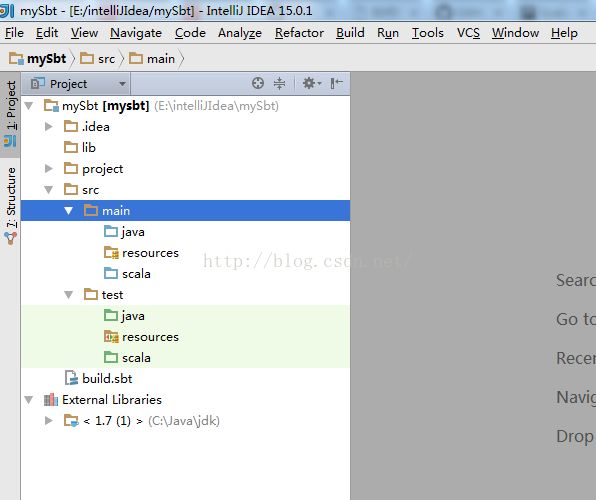Click the mySbt module folder icon in tree
Screen dimensions: 596x500
click(x=51, y=105)
